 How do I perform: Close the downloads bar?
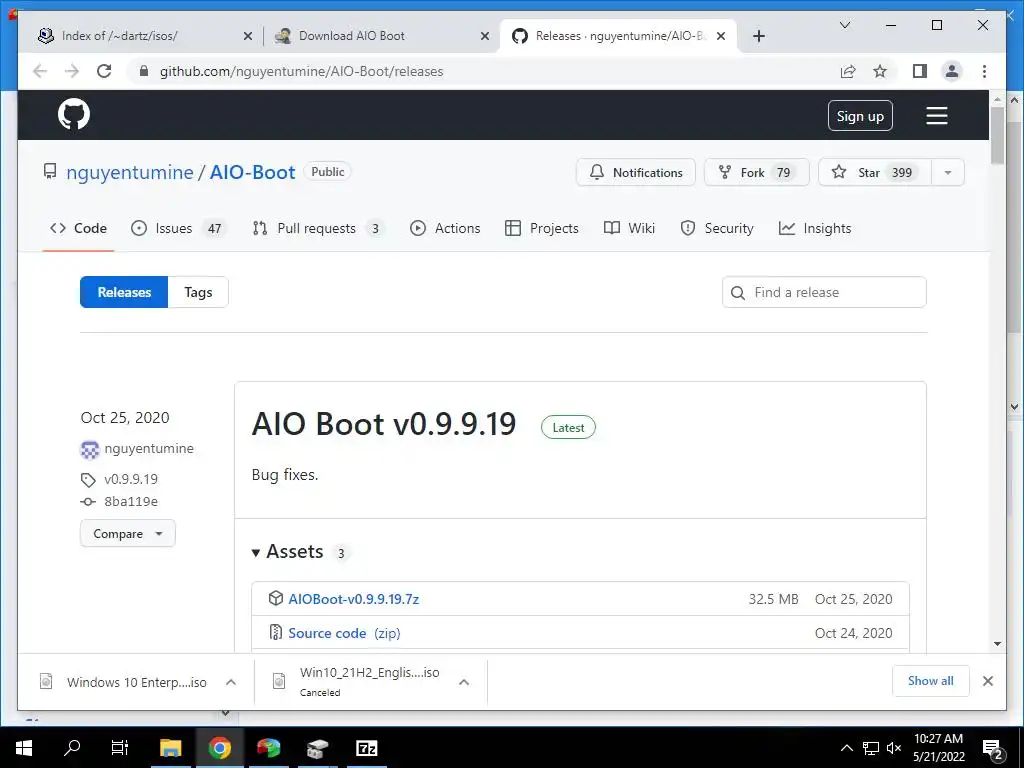[x=987, y=681]
